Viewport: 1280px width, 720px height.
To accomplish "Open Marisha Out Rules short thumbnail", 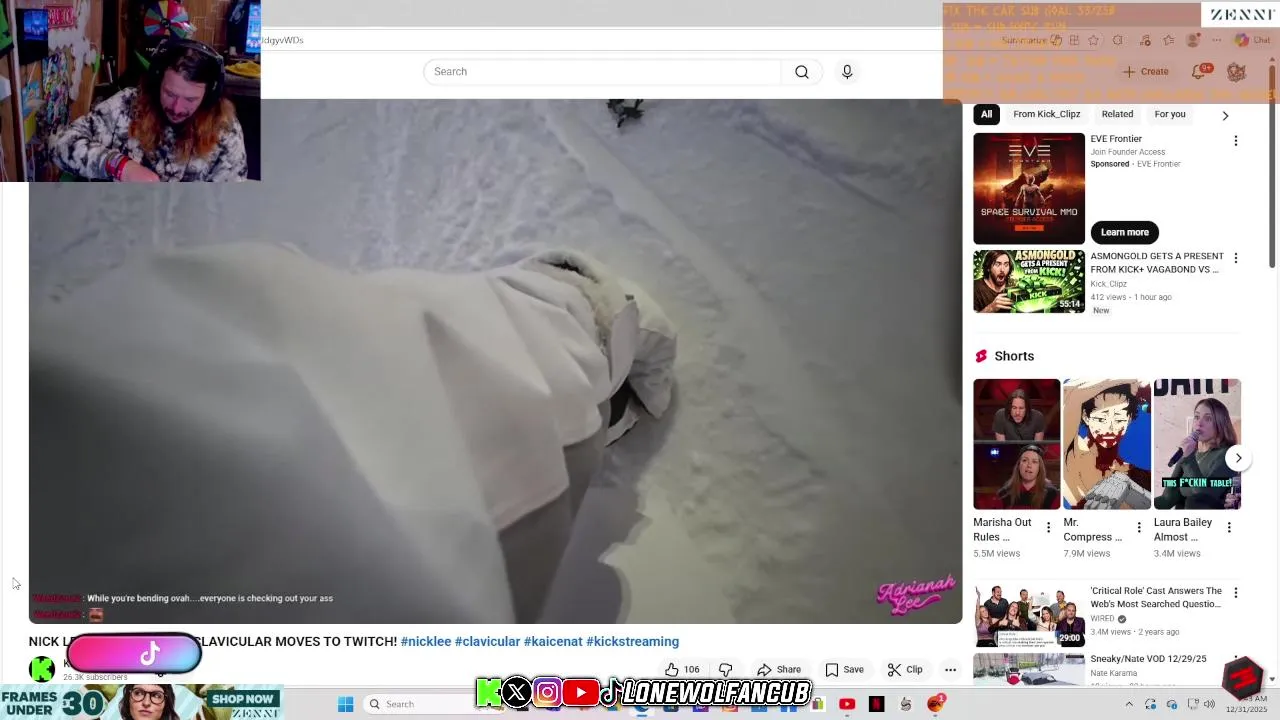I will 1016,444.
